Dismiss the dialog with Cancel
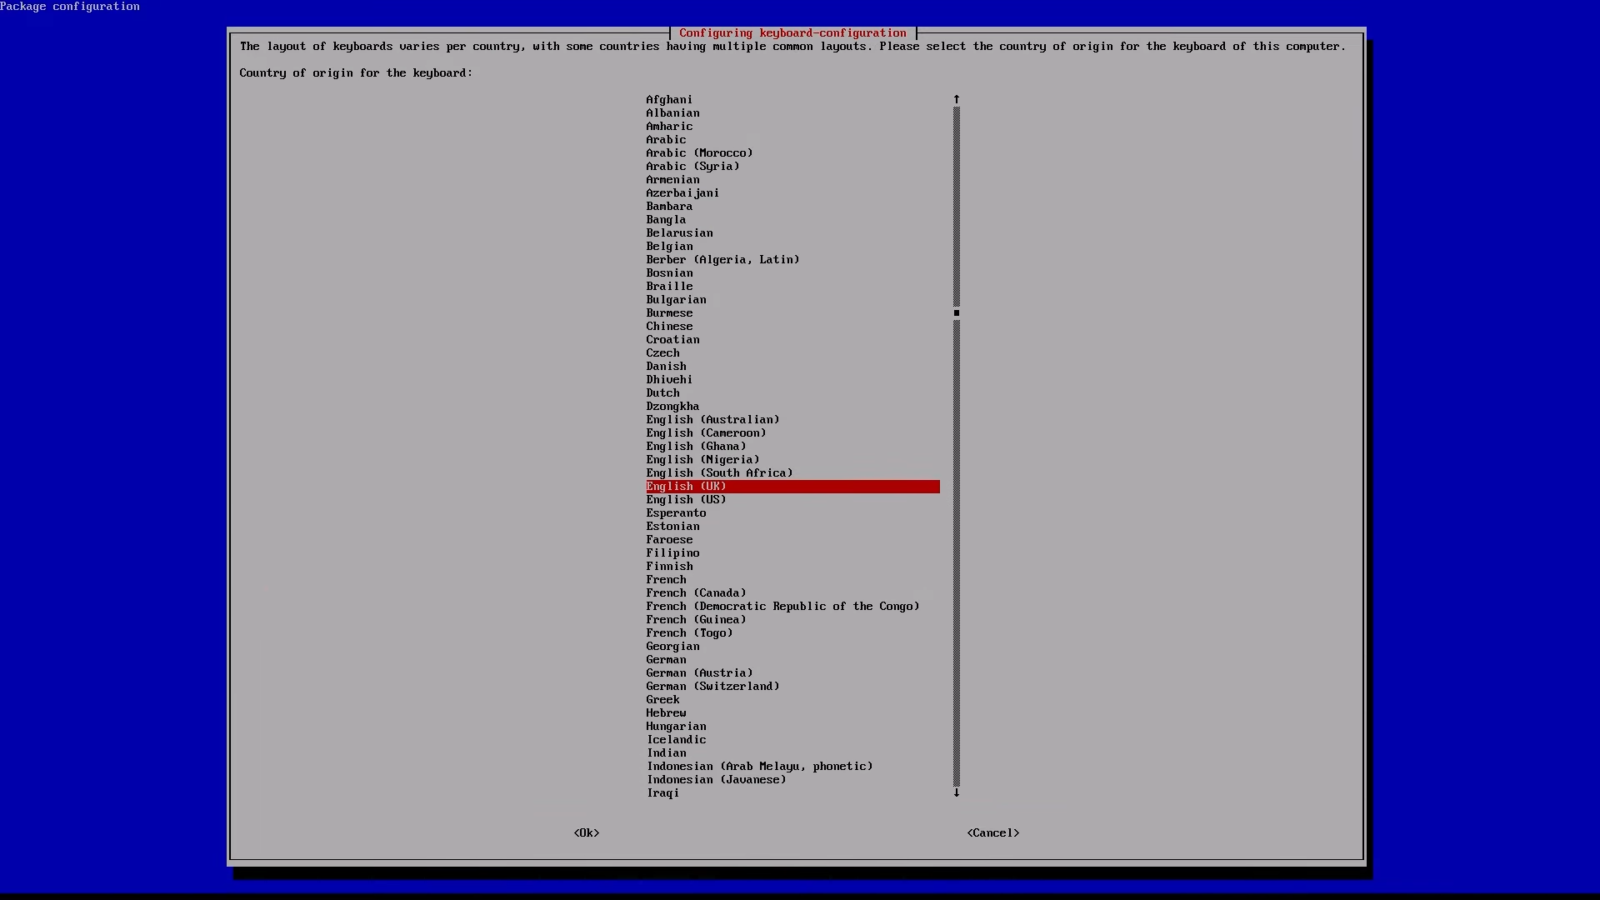The width and height of the screenshot is (1600, 900). [992, 832]
